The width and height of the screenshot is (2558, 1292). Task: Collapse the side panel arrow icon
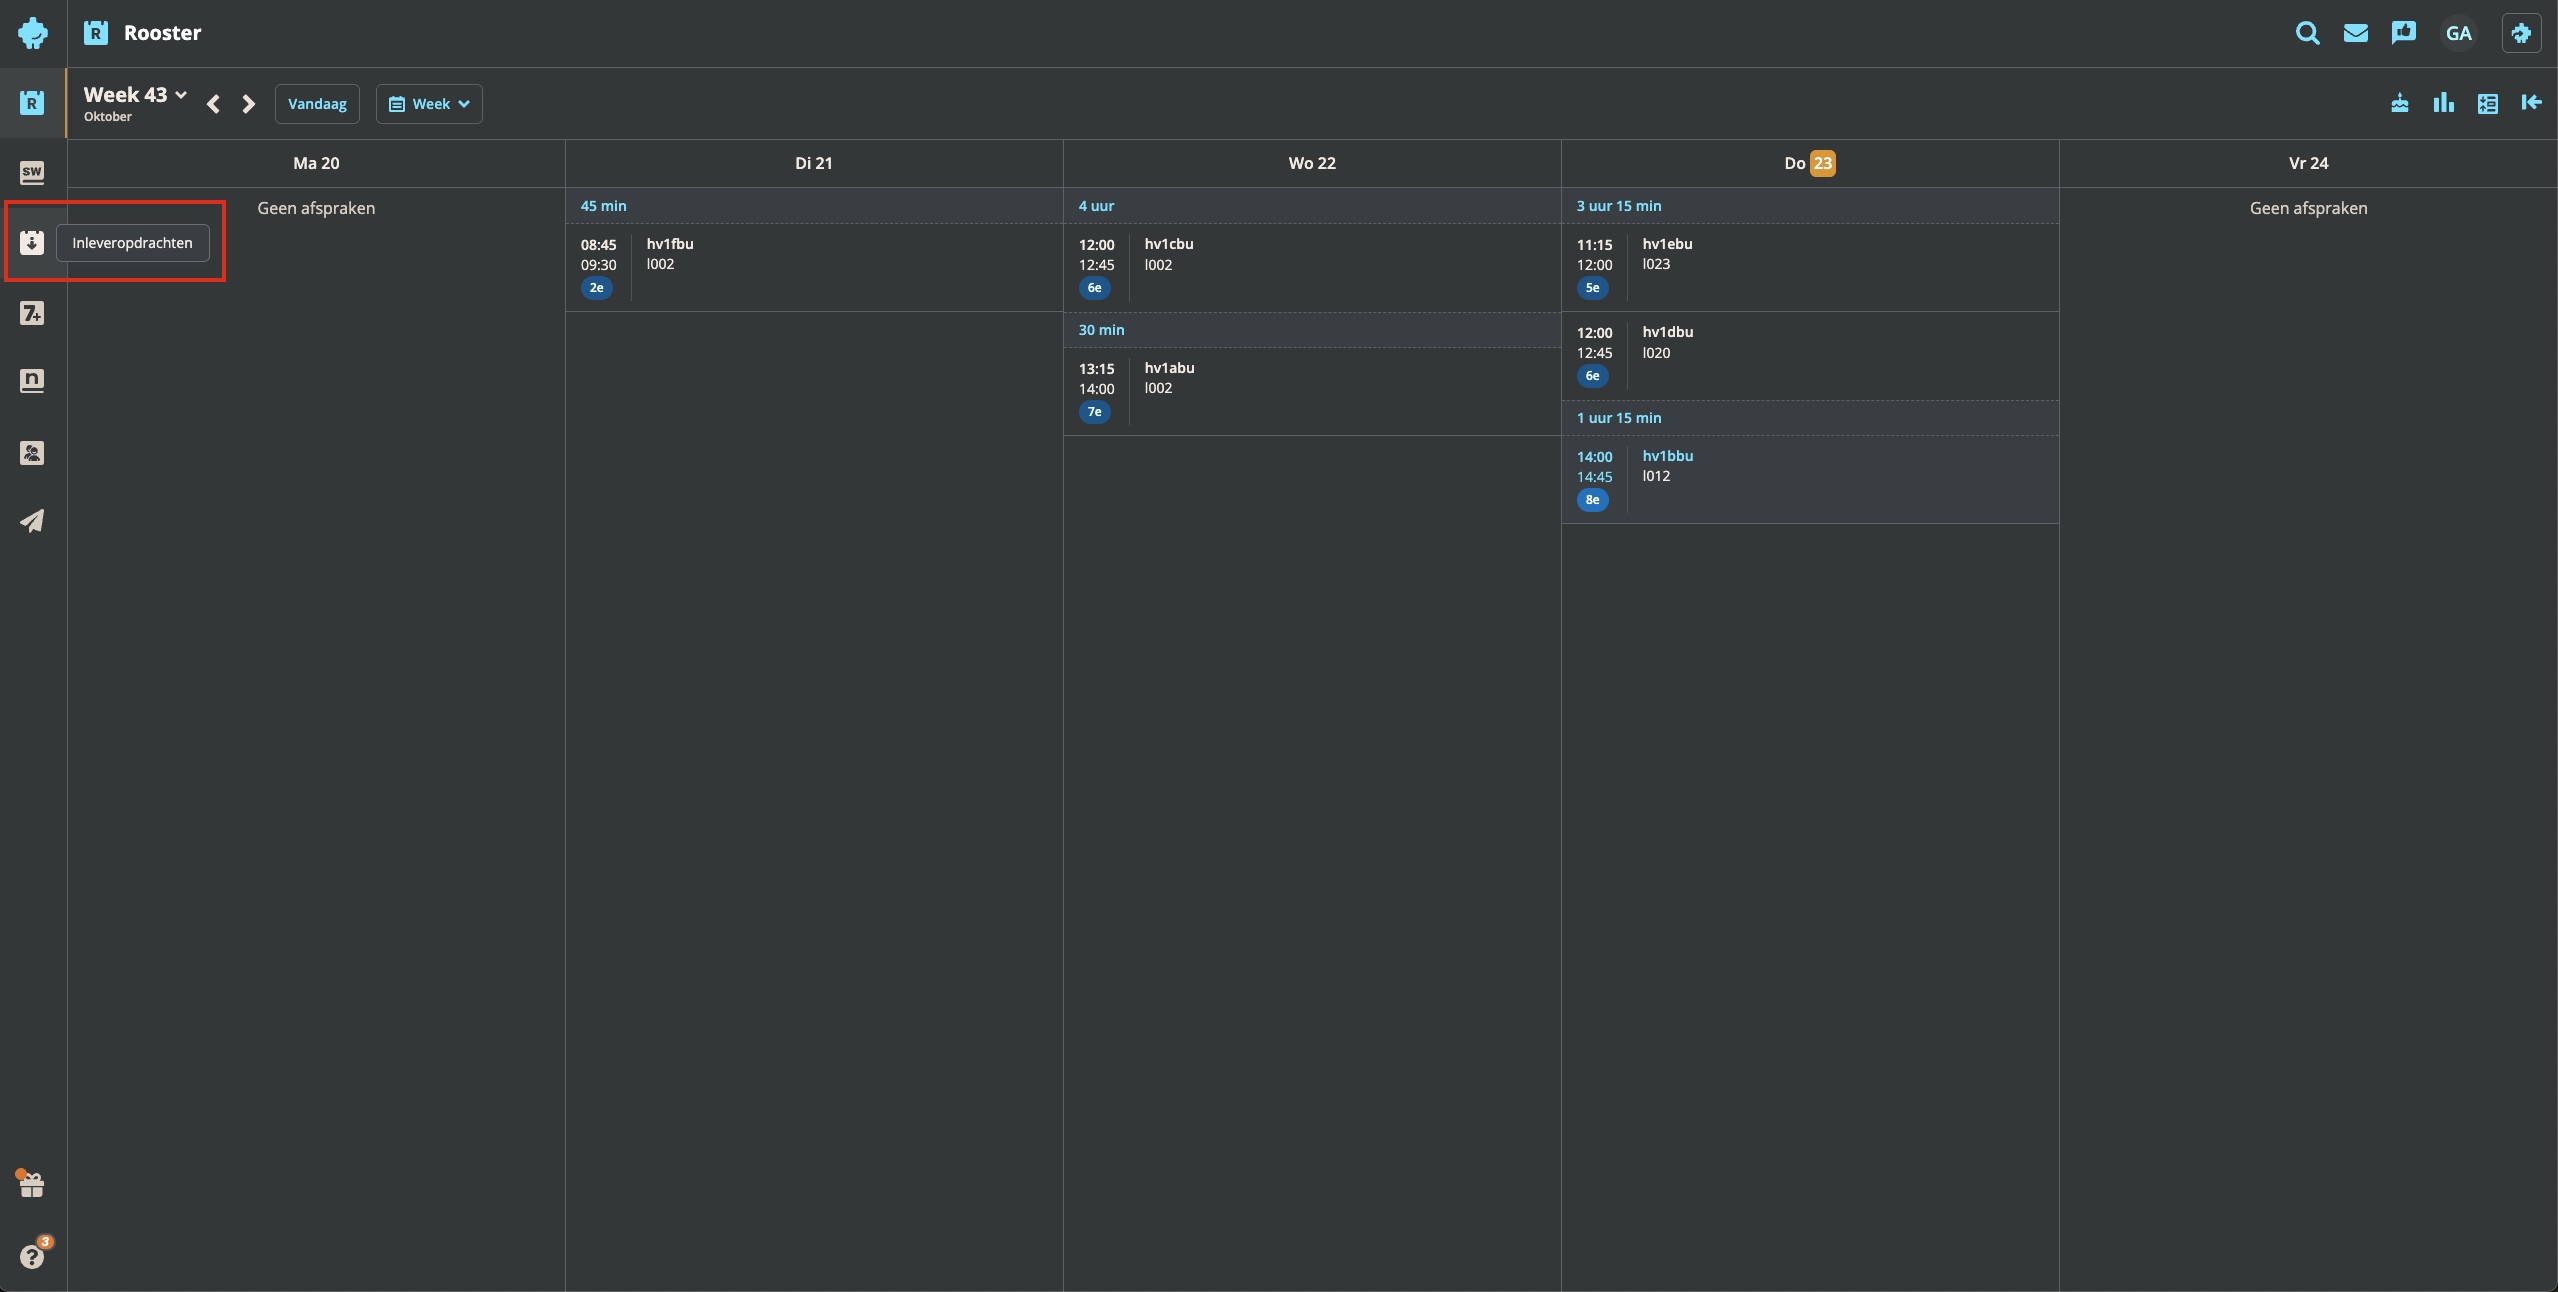click(2531, 103)
